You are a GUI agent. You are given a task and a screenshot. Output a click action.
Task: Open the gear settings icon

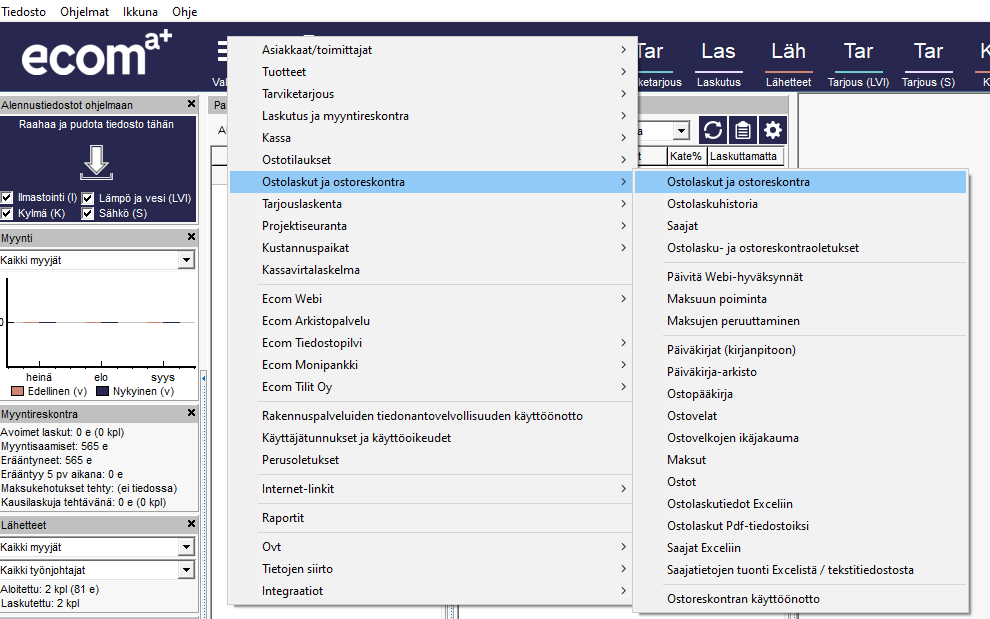click(773, 131)
